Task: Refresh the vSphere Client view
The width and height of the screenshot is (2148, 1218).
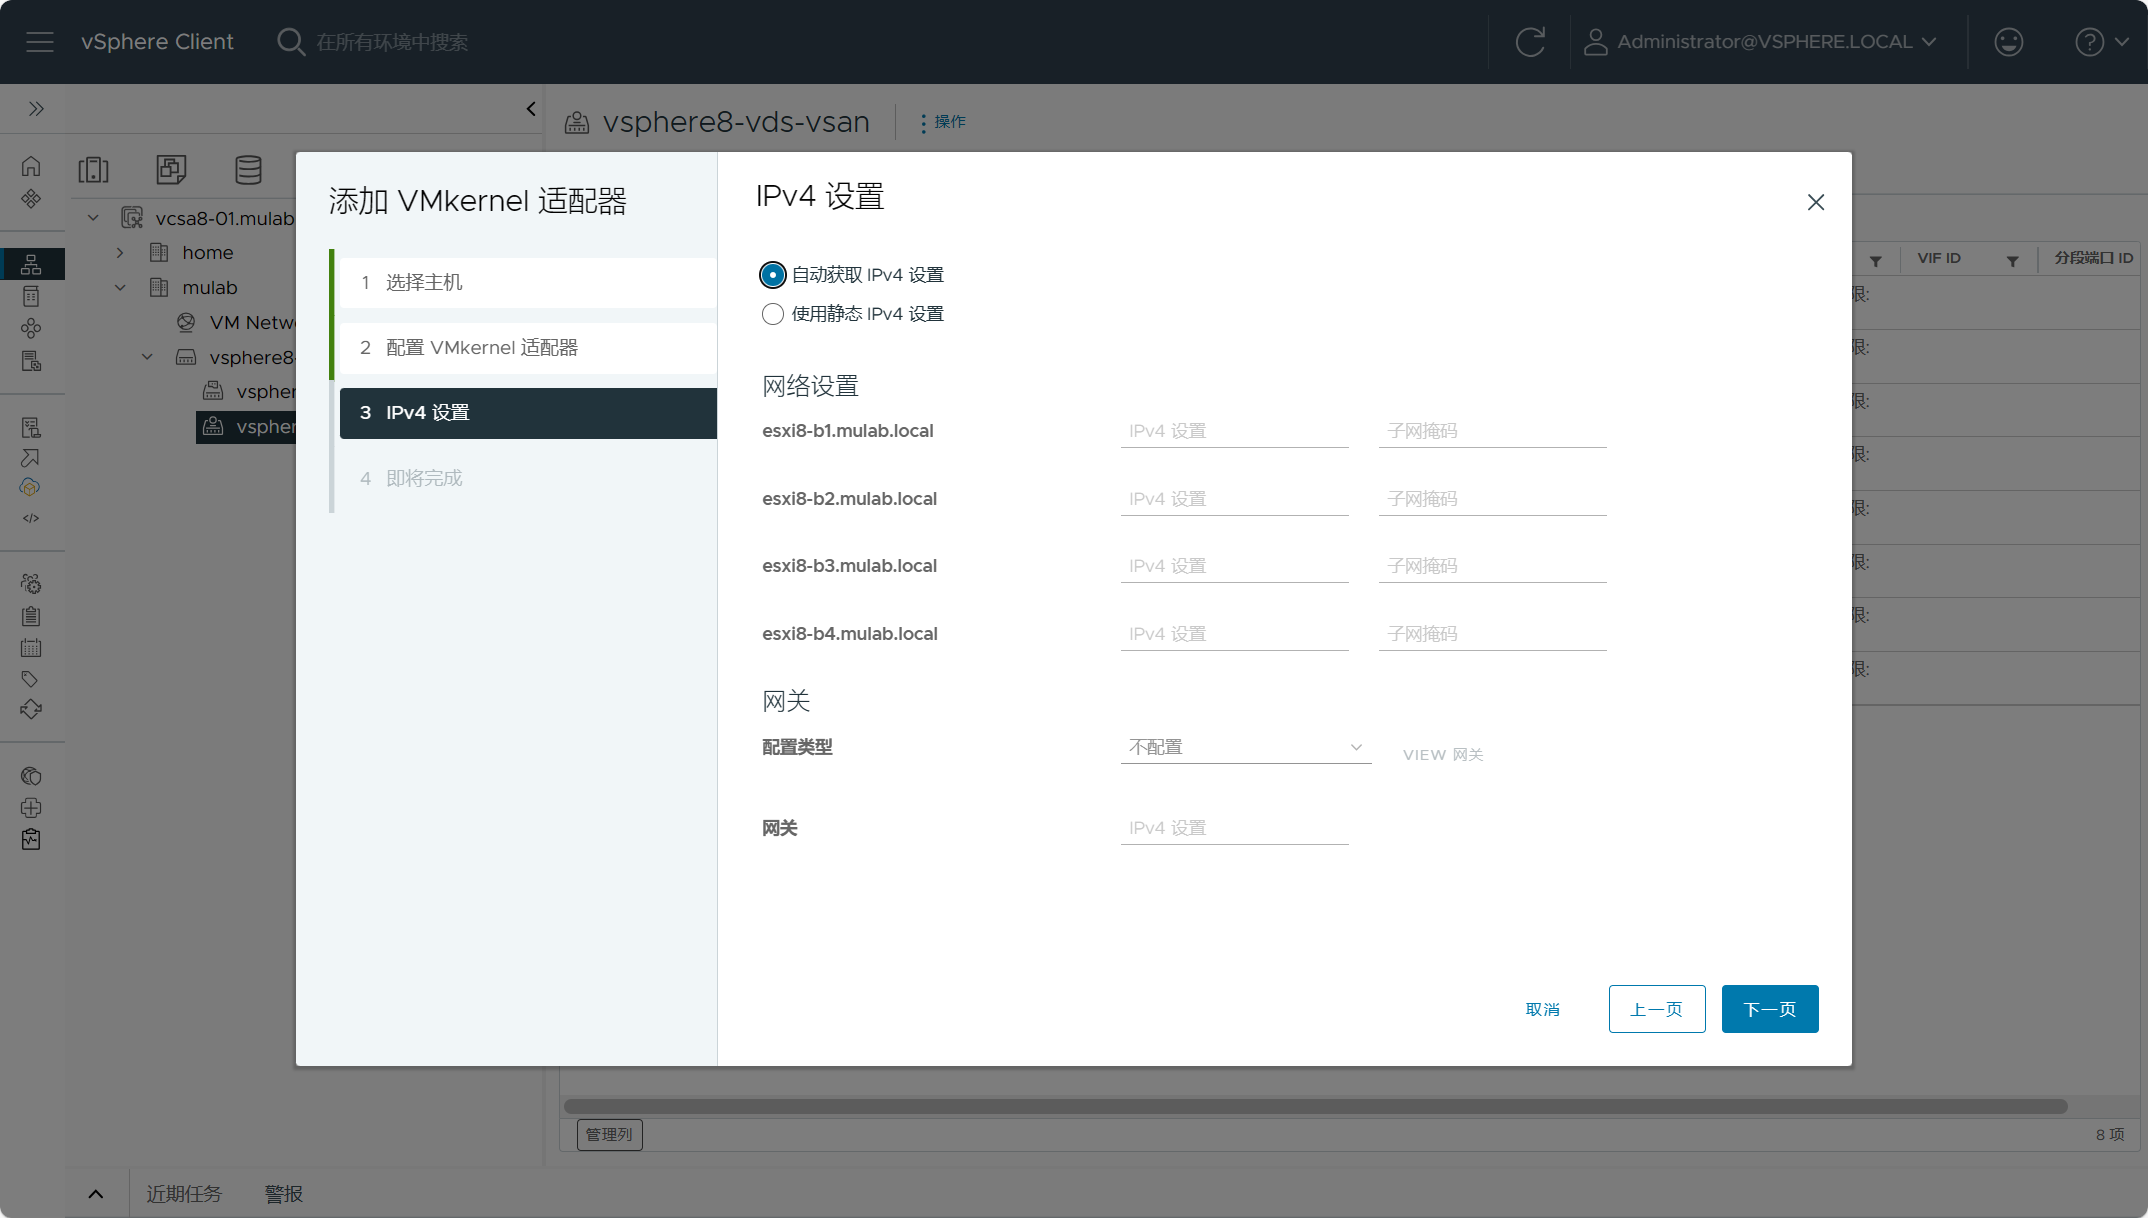Action: (x=1530, y=42)
